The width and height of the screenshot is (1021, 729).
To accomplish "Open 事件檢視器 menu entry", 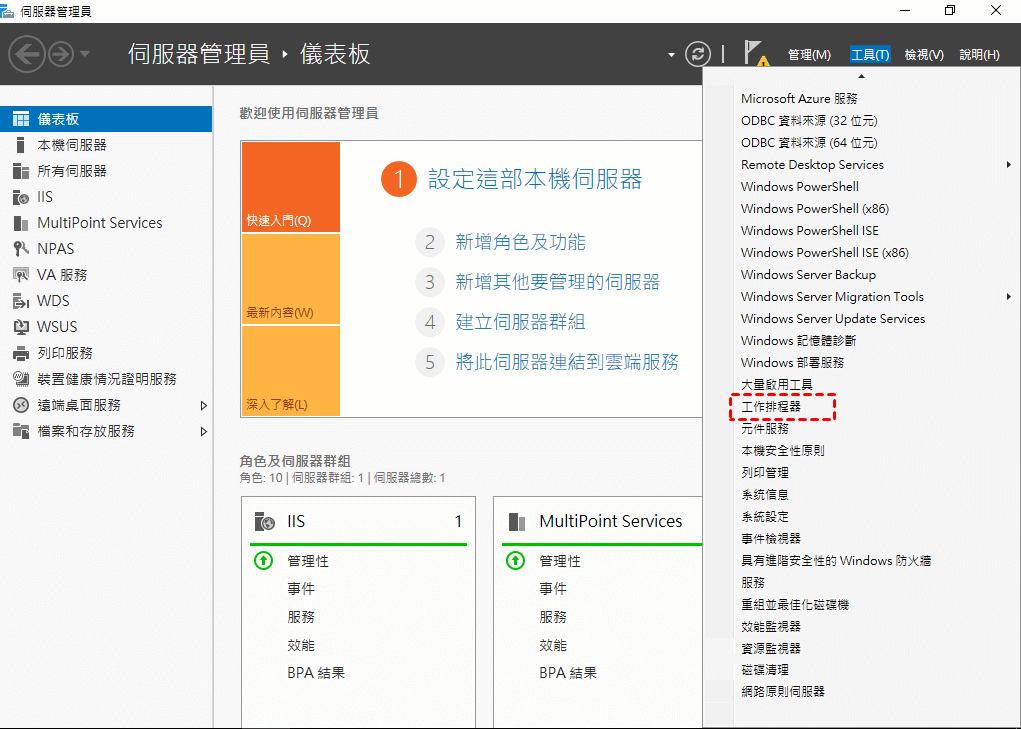I will click(771, 539).
